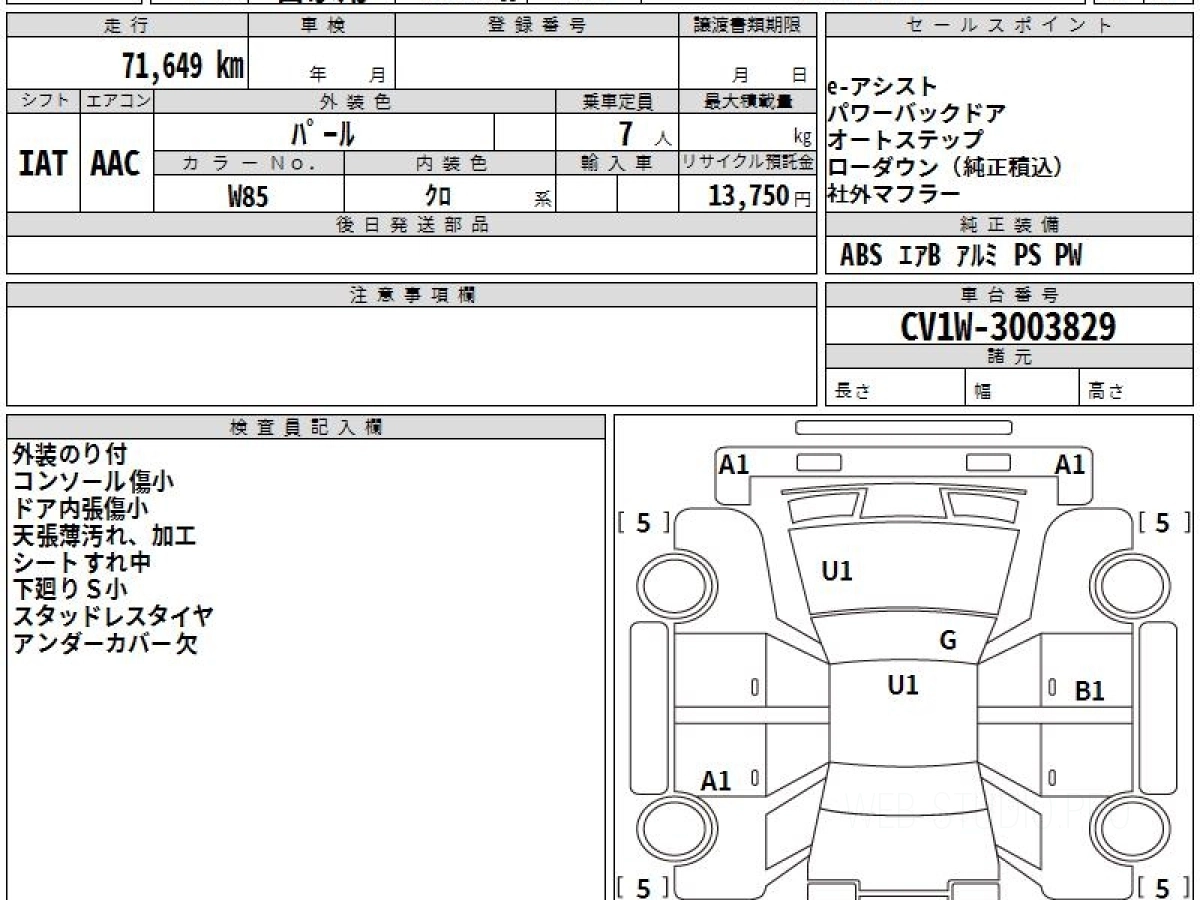1200x900 pixels.
Task: Select the W85 color code
Action: coord(248,196)
